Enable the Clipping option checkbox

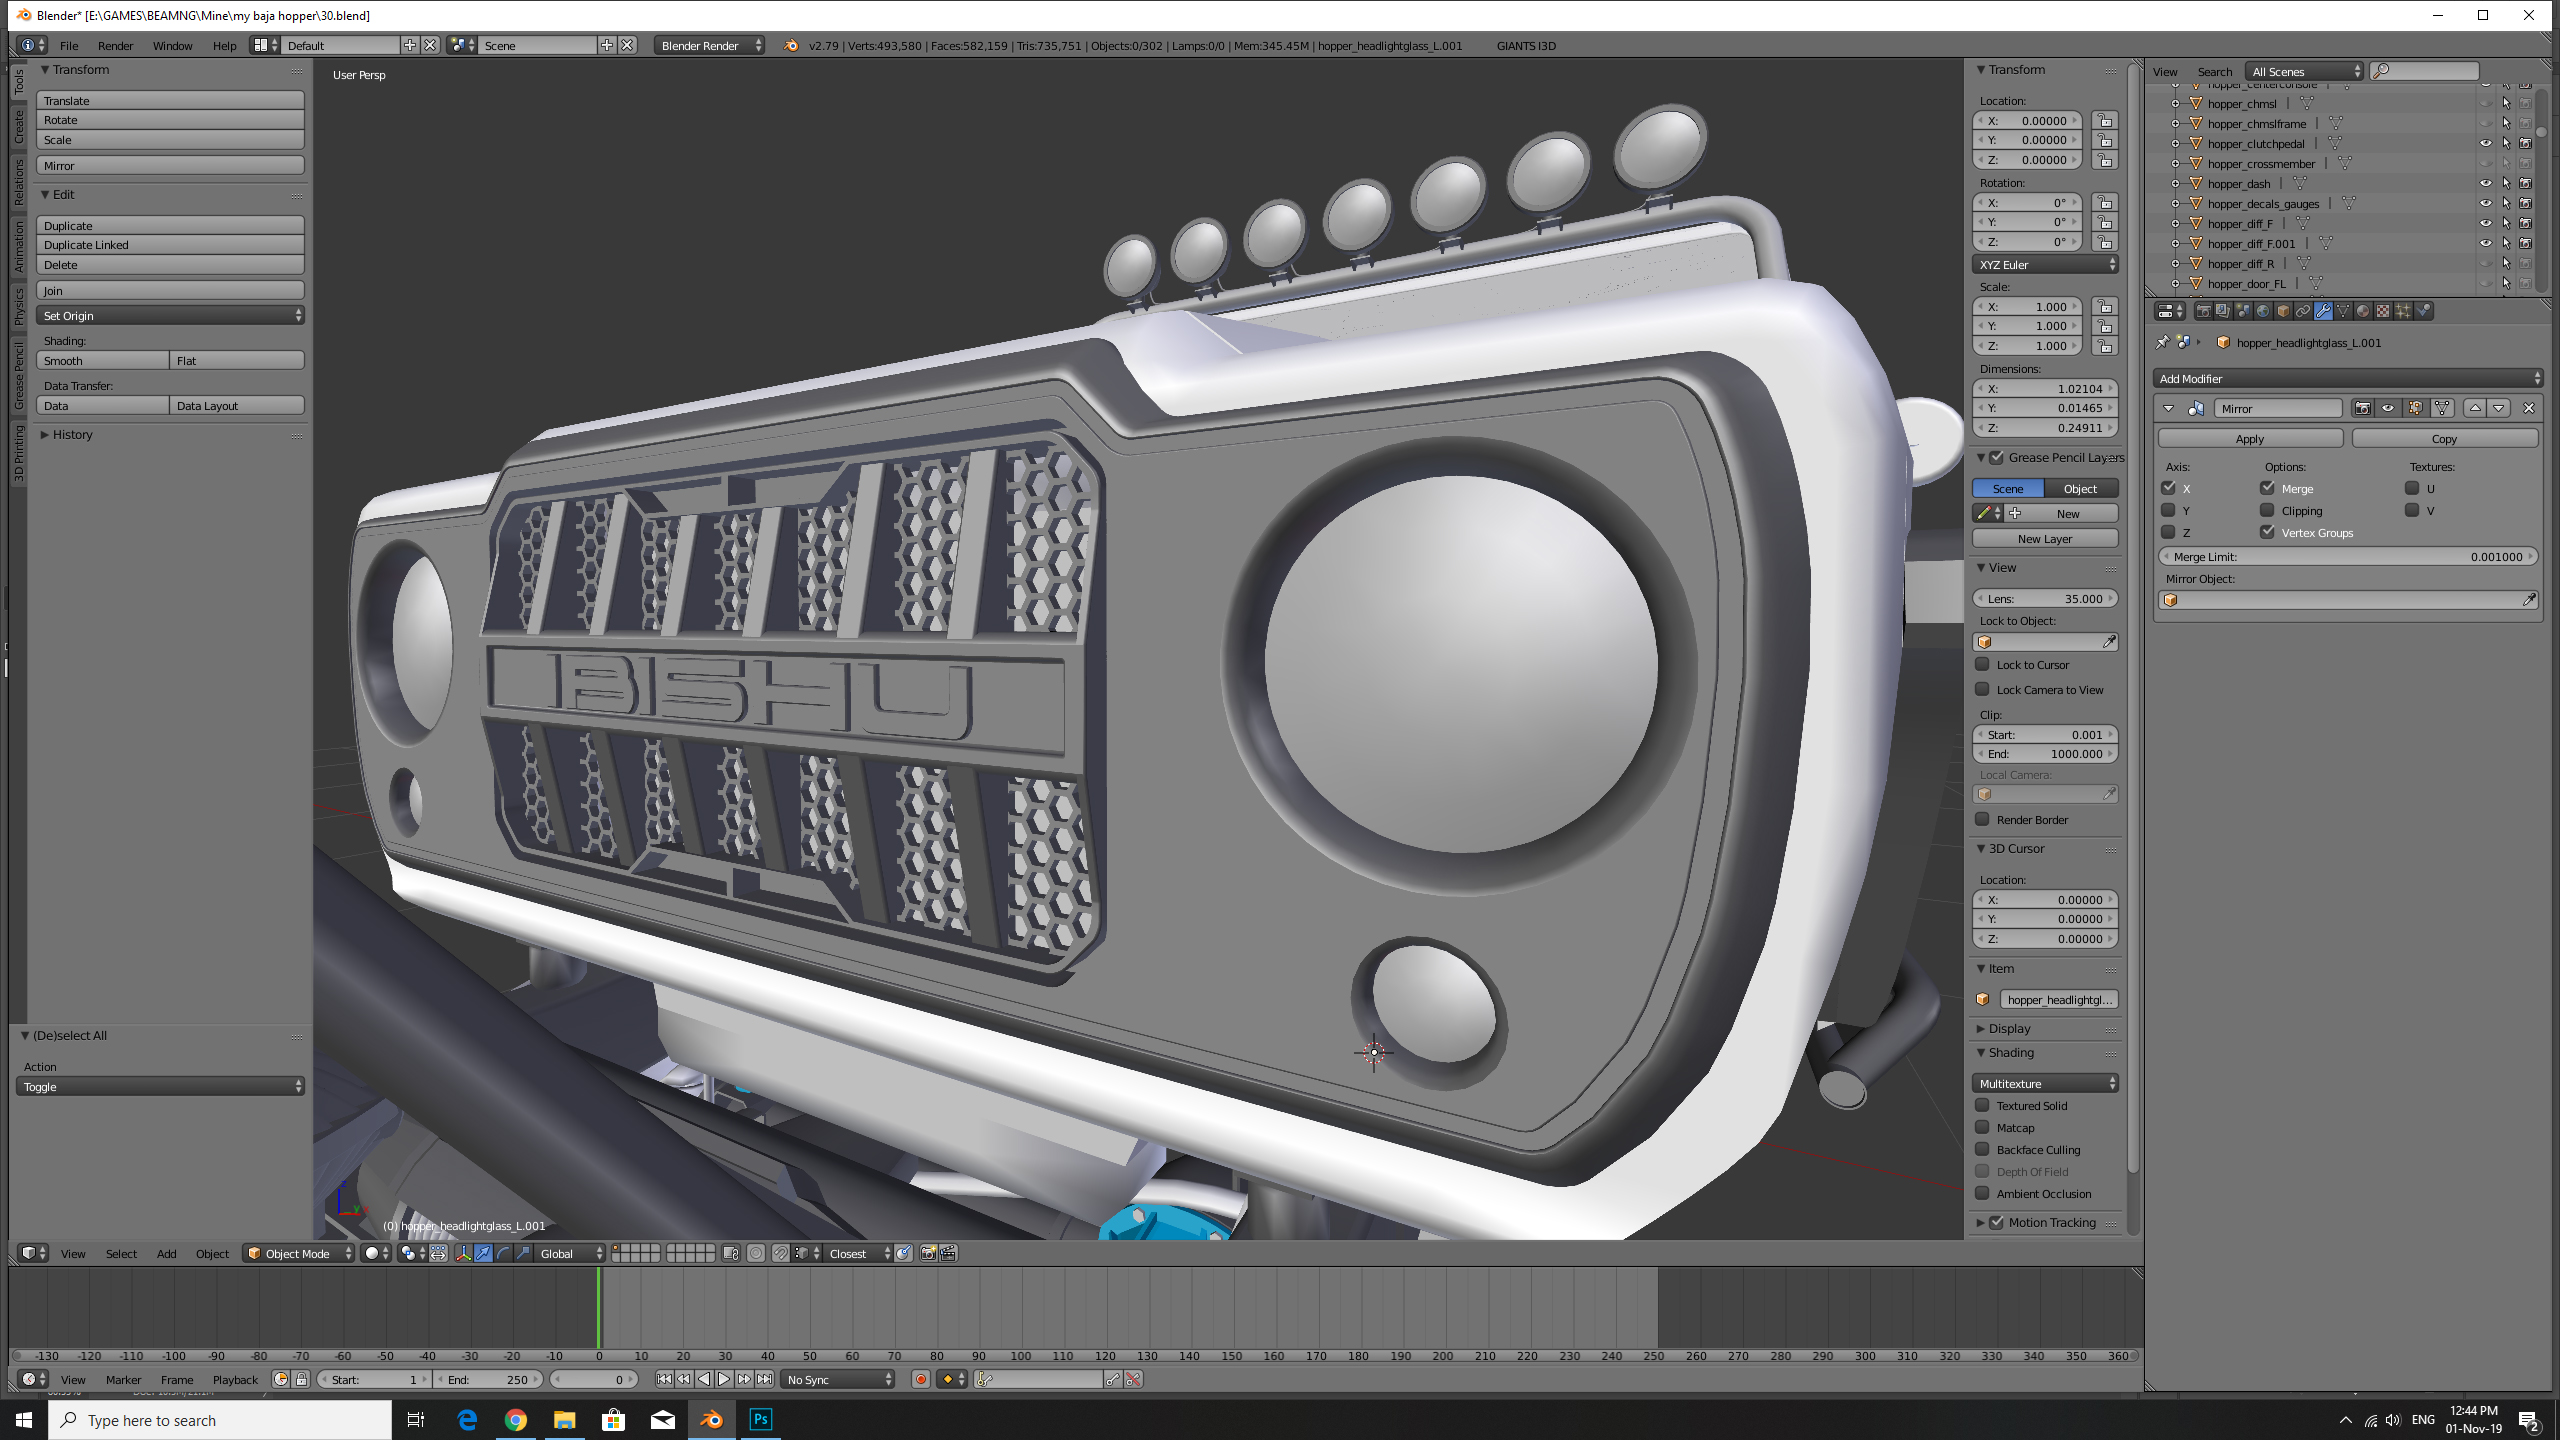click(2267, 510)
